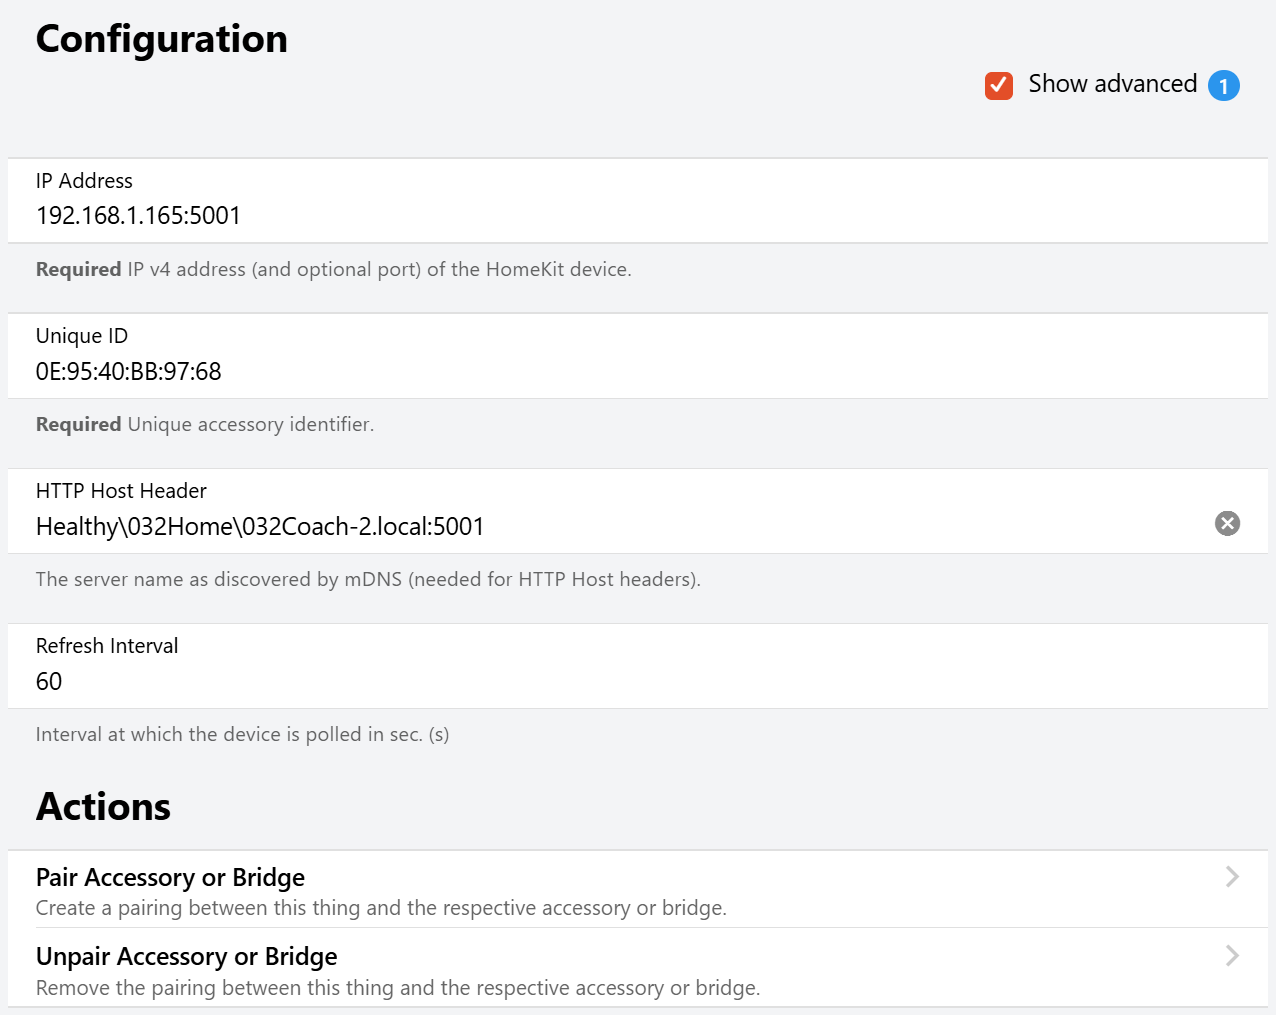This screenshot has width=1276, height=1015.
Task: Uncheck the Show advanced checkbox
Action: coord(998,86)
